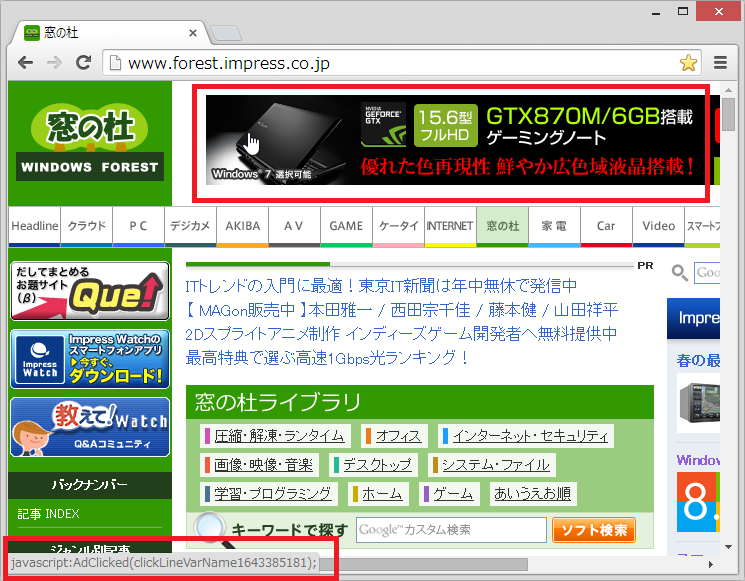This screenshot has height=581, width=745.
Task: Open the GAME navigation tab
Action: [346, 226]
